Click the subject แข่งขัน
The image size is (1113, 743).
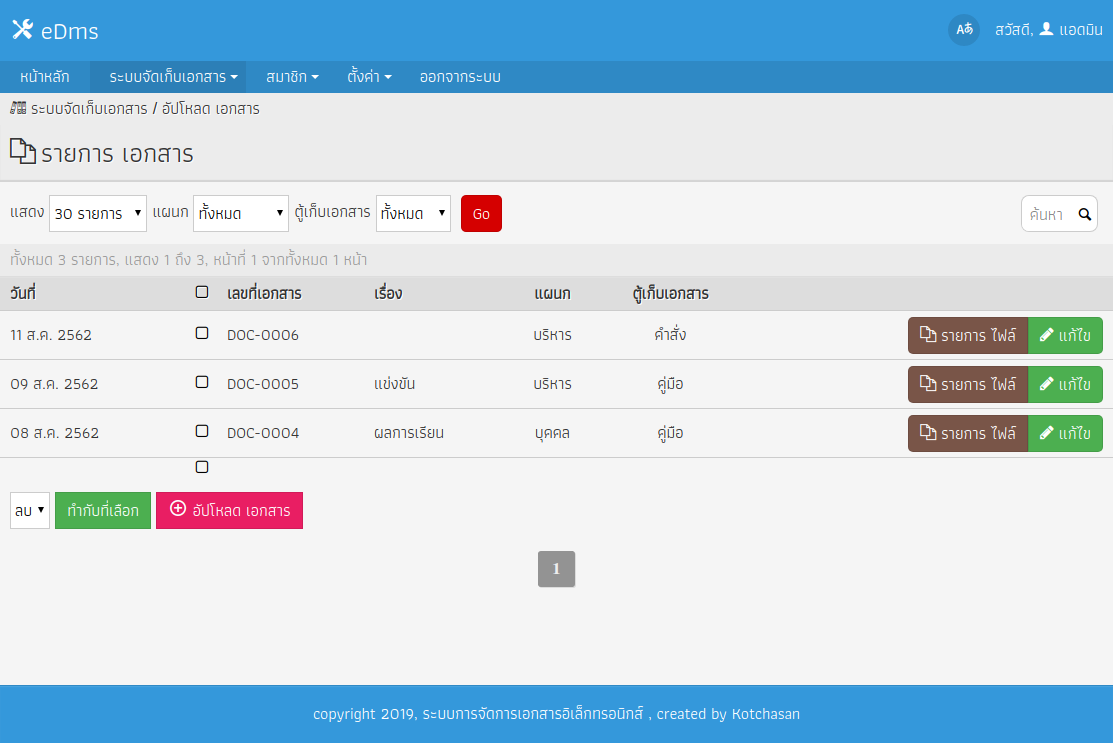pyautogui.click(x=395, y=384)
